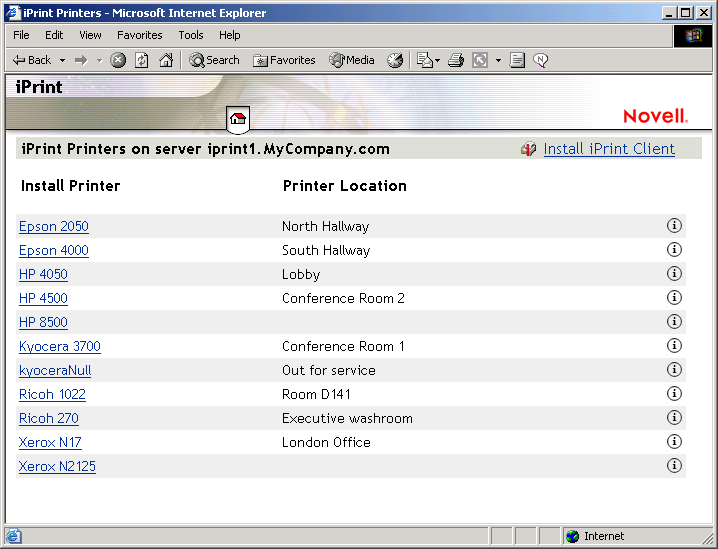This screenshot has height=549, width=718.
Task: Click the Edit document toolbar icon
Action: click(x=517, y=60)
